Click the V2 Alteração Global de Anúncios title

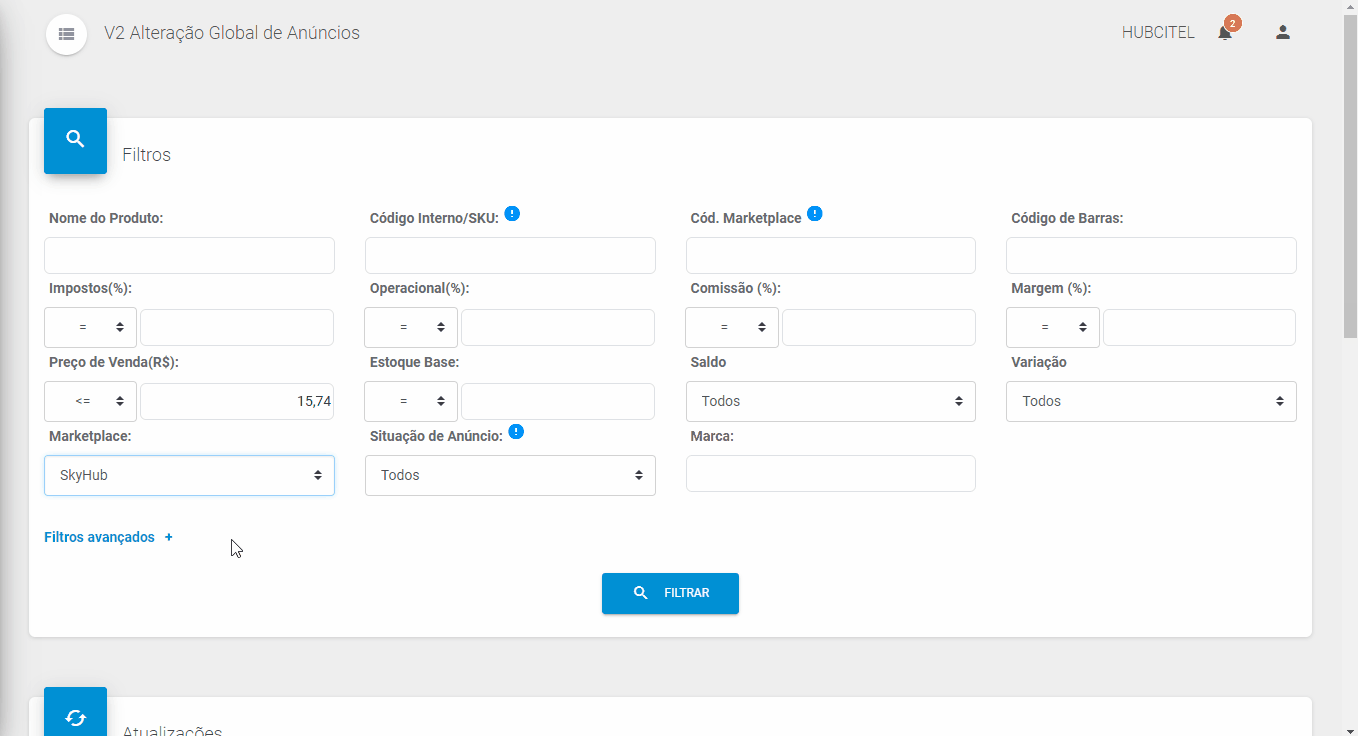click(x=232, y=33)
